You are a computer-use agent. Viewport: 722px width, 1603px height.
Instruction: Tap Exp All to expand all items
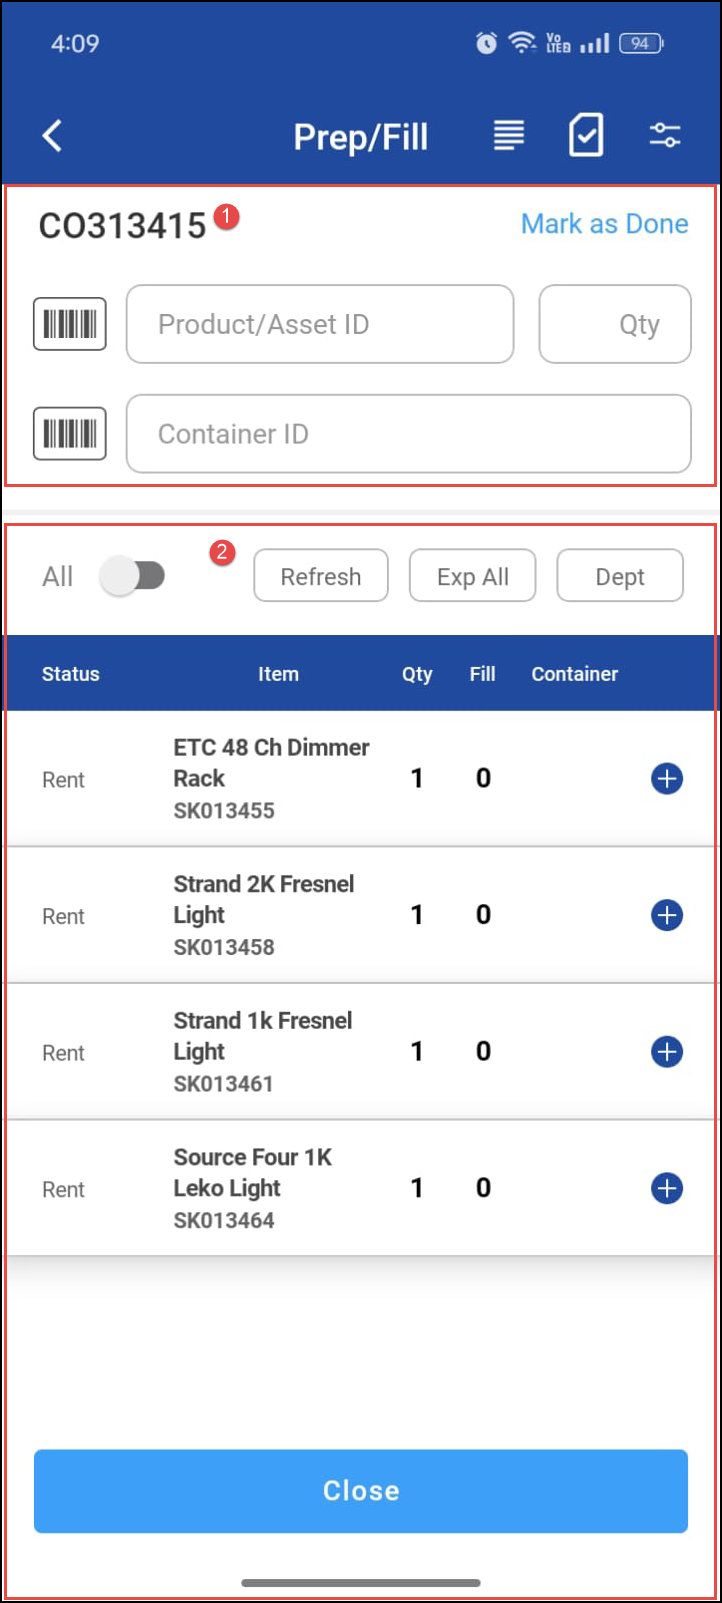473,576
